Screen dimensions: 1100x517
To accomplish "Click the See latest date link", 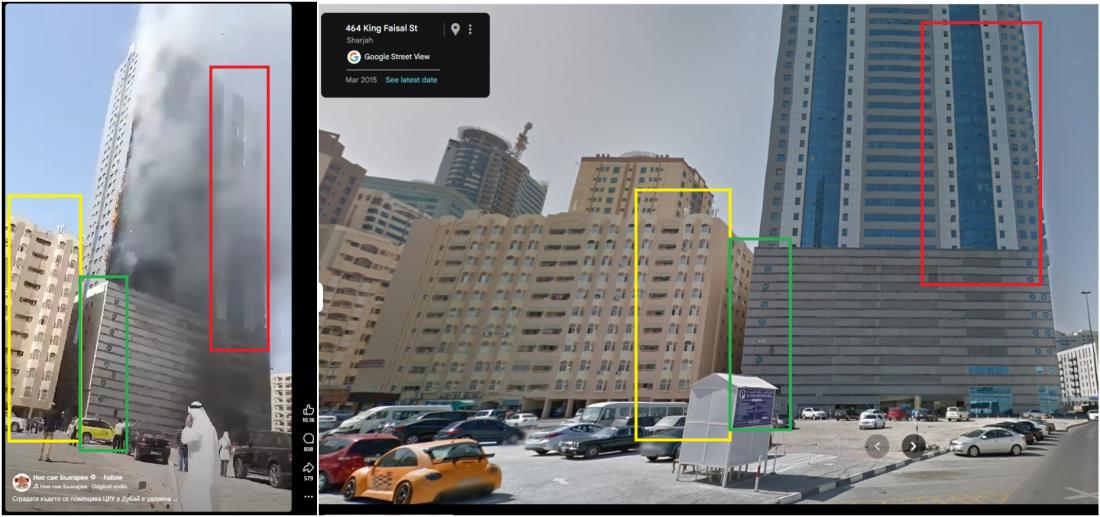I will [x=411, y=80].
